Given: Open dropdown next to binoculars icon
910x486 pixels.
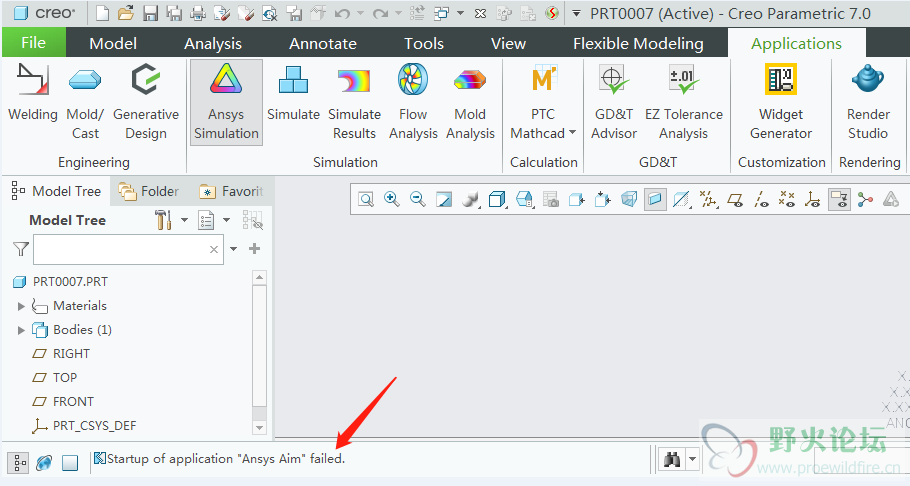Looking at the screenshot, I should [x=692, y=460].
